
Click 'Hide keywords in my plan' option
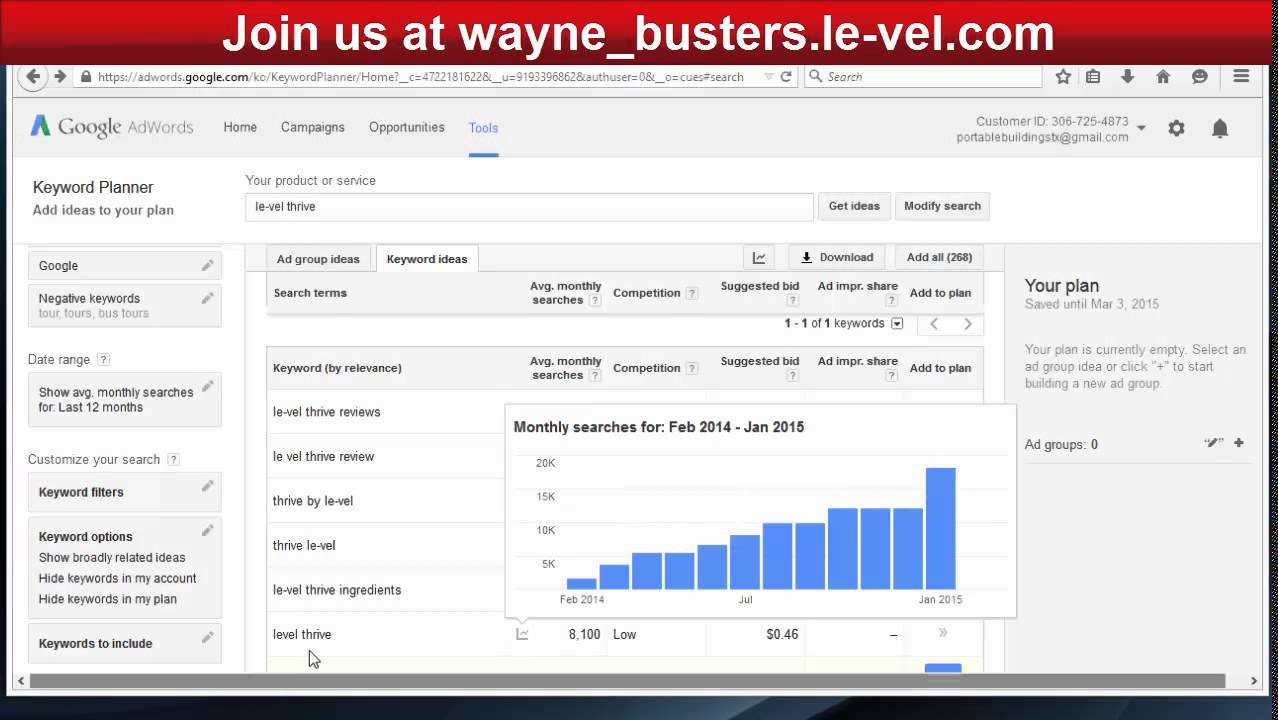click(x=108, y=600)
